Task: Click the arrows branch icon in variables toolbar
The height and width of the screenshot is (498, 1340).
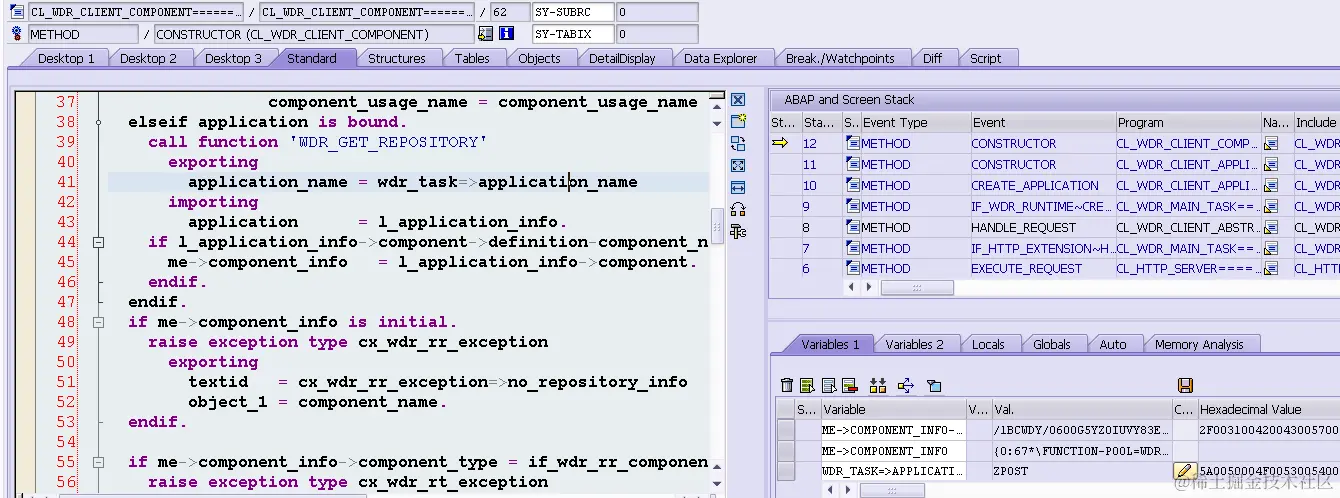Action: click(x=906, y=385)
